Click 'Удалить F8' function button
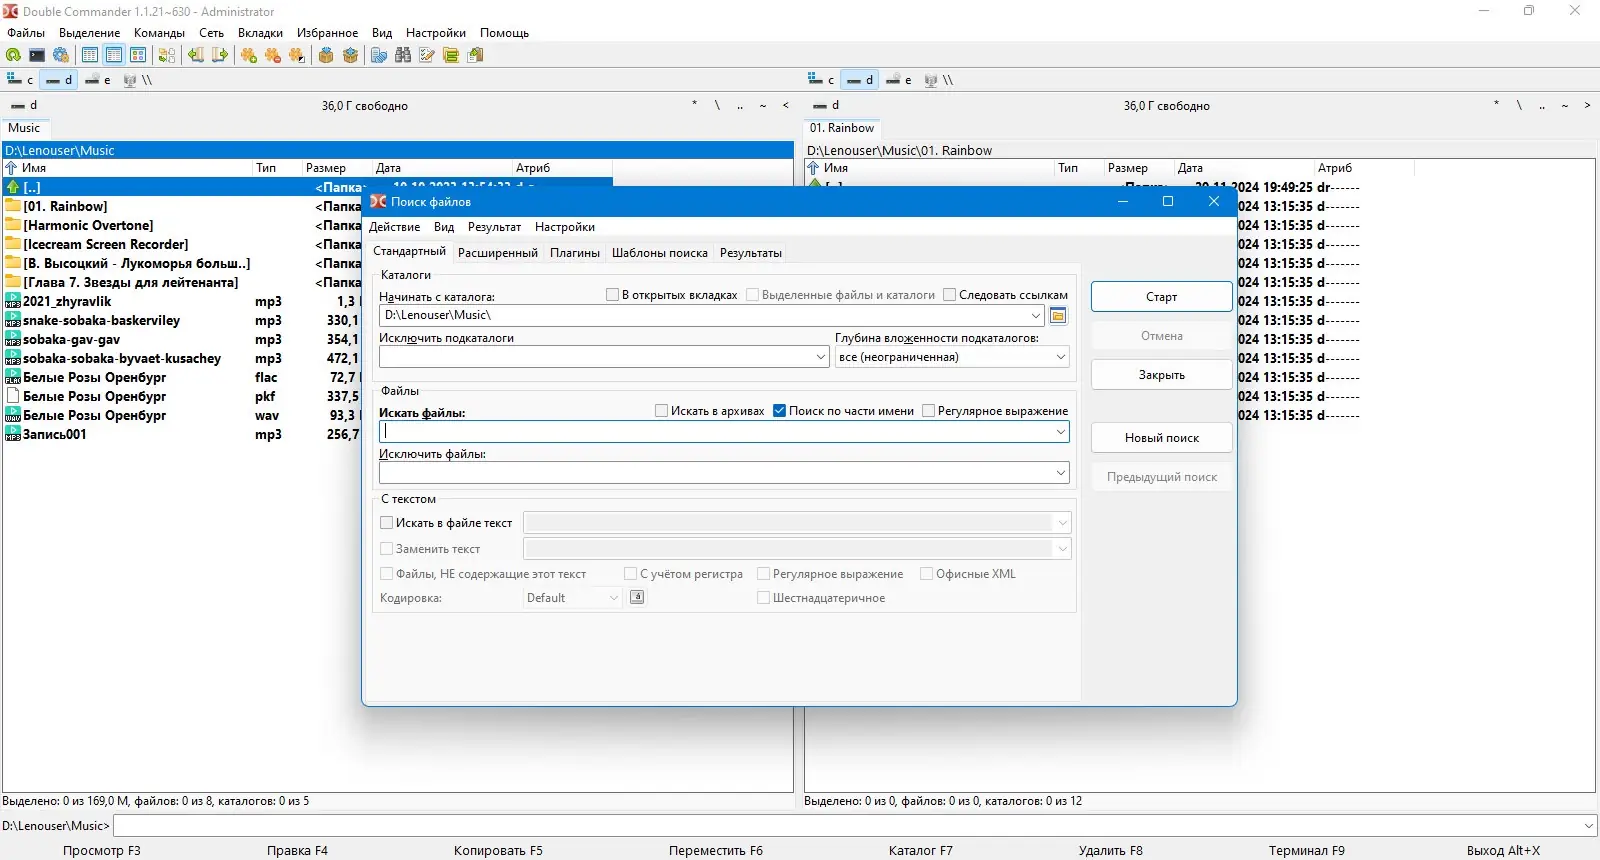 click(1110, 851)
